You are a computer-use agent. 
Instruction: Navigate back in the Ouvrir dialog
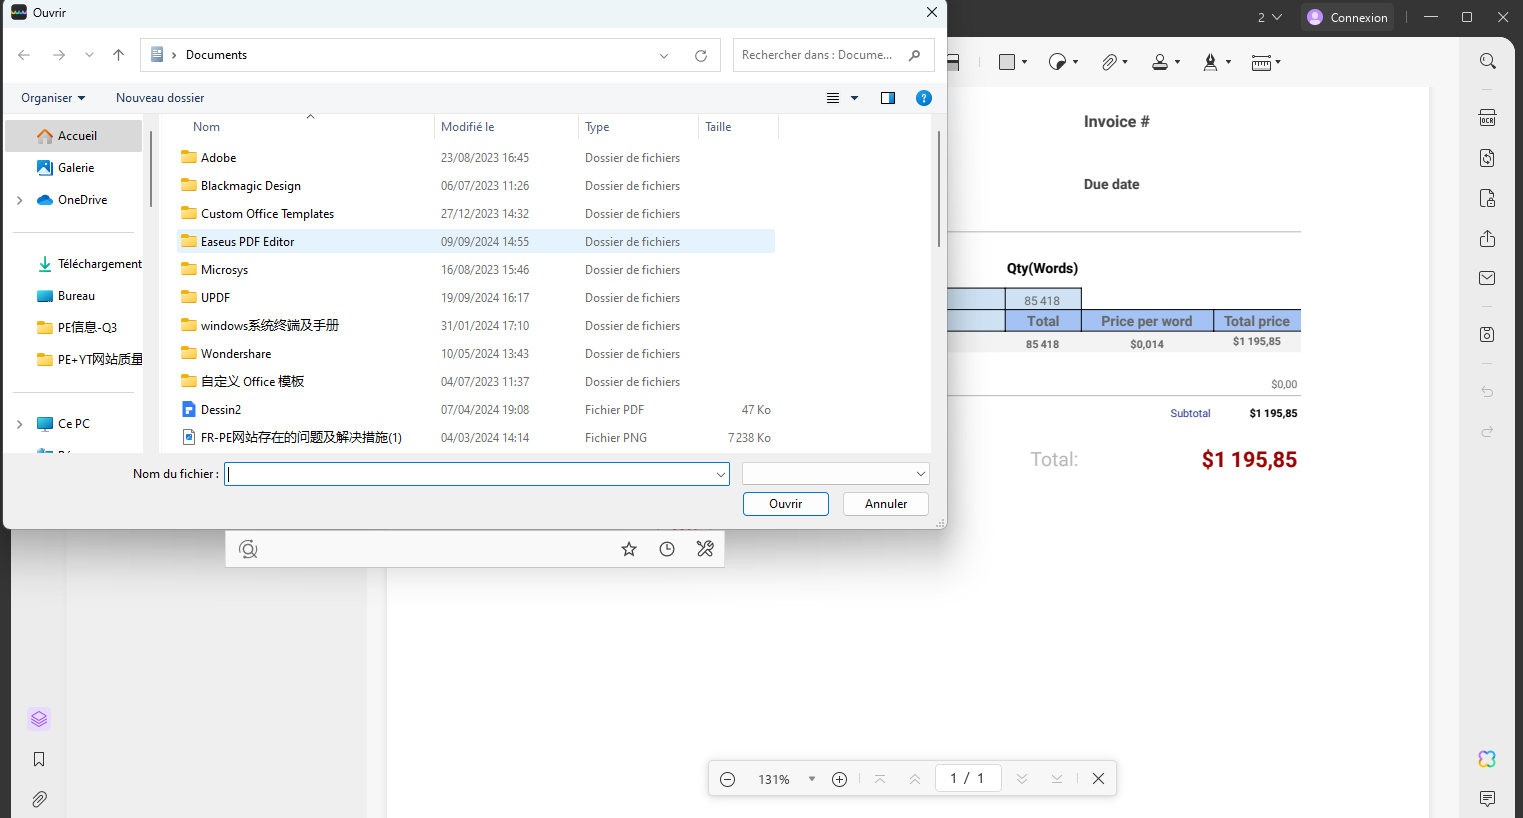(x=25, y=55)
